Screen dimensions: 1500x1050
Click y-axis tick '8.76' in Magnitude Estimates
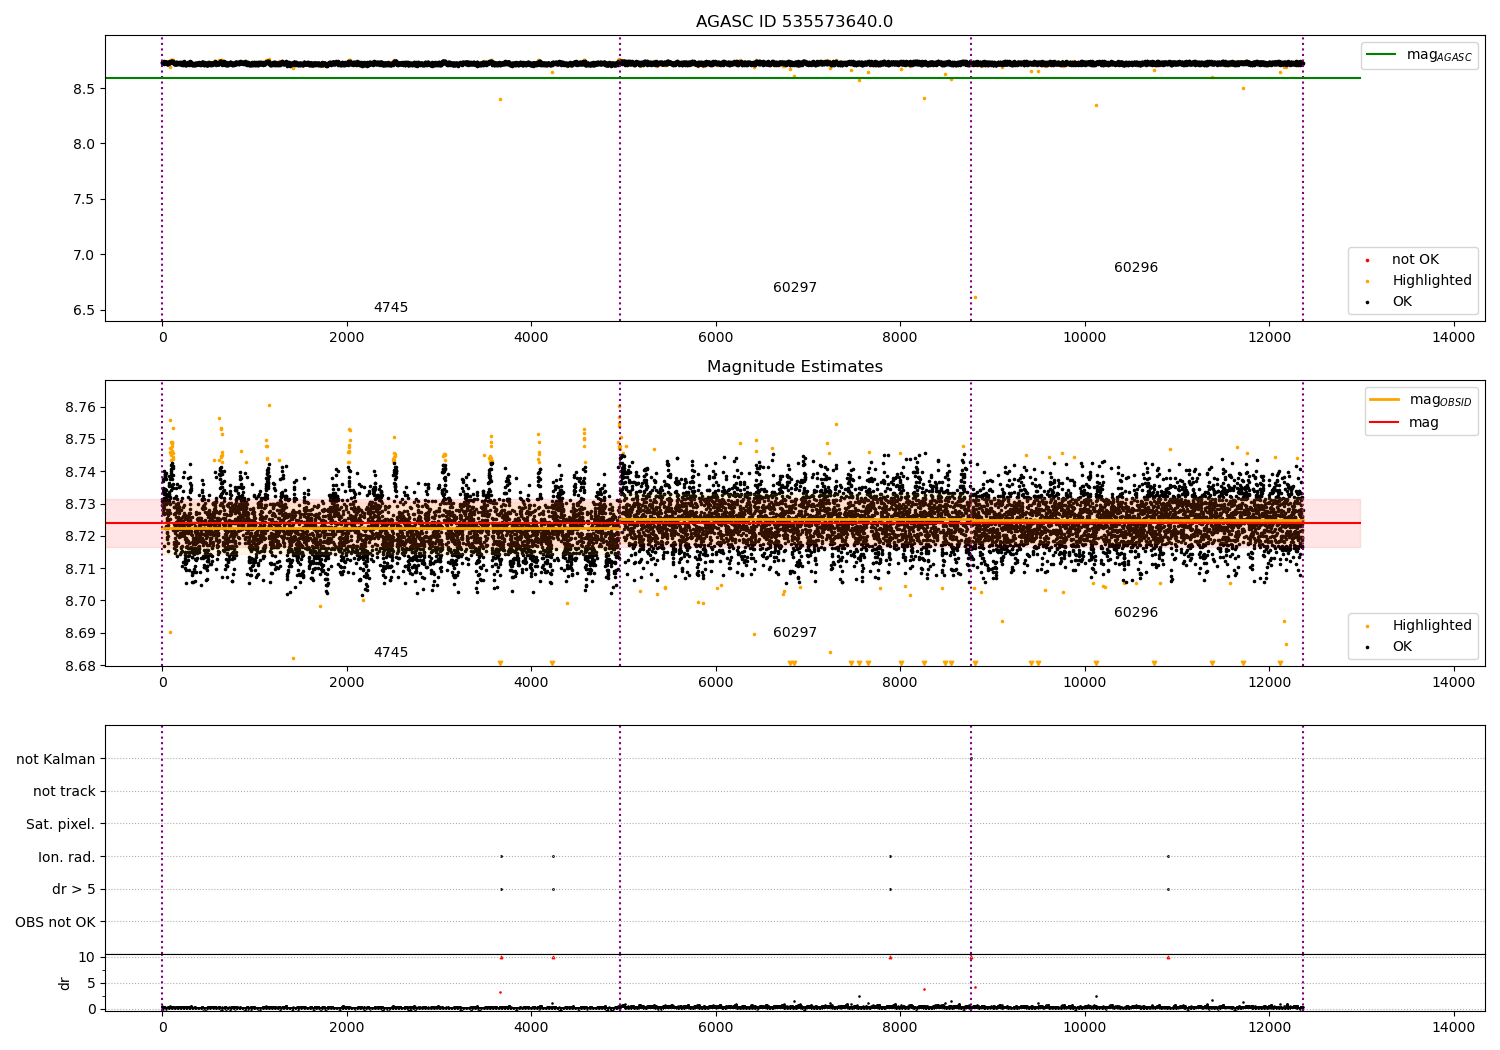(x=79, y=407)
